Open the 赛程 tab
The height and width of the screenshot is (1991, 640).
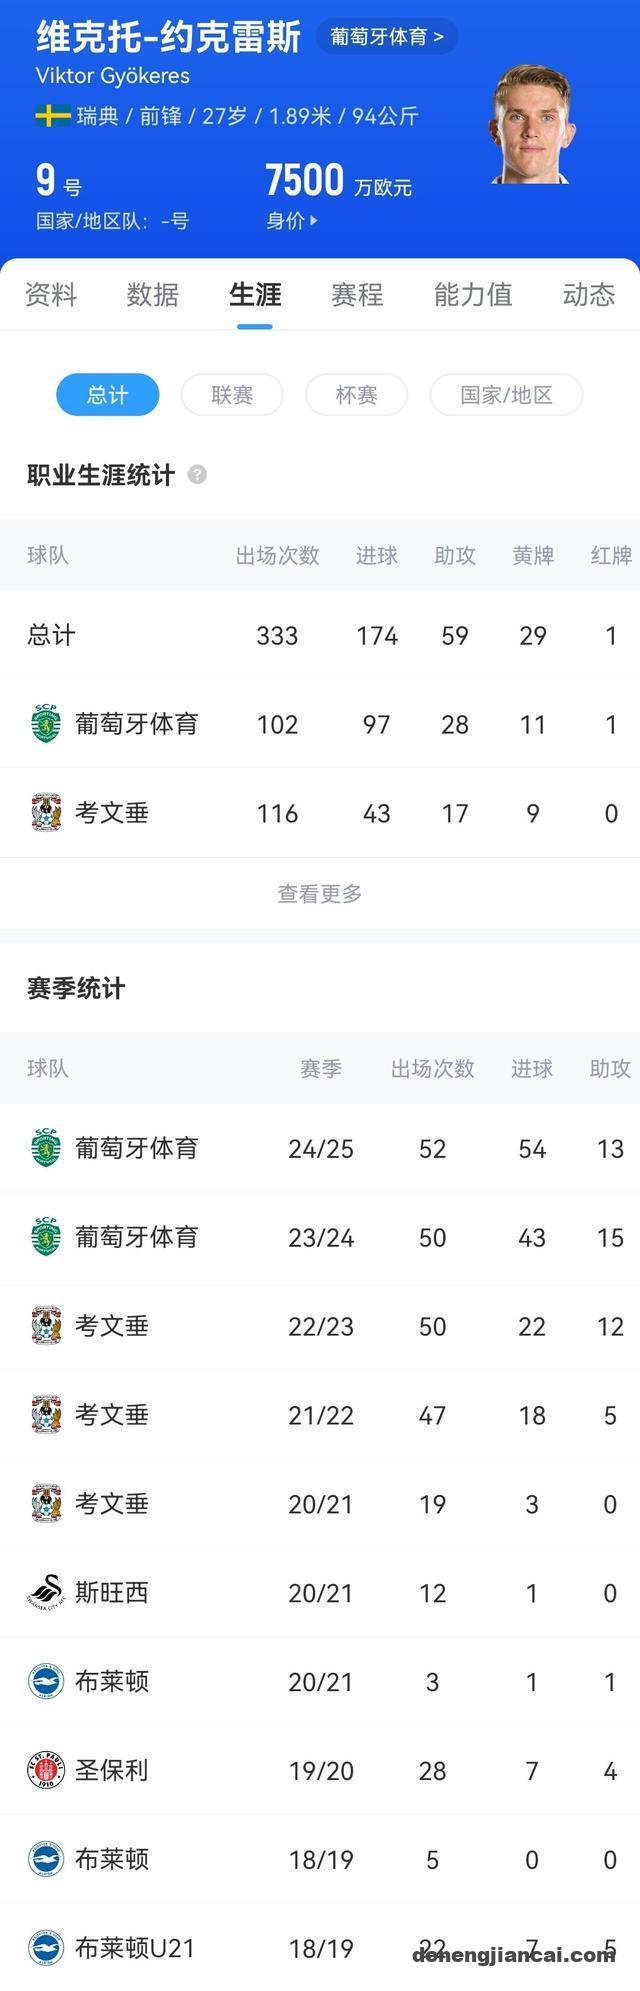[357, 295]
